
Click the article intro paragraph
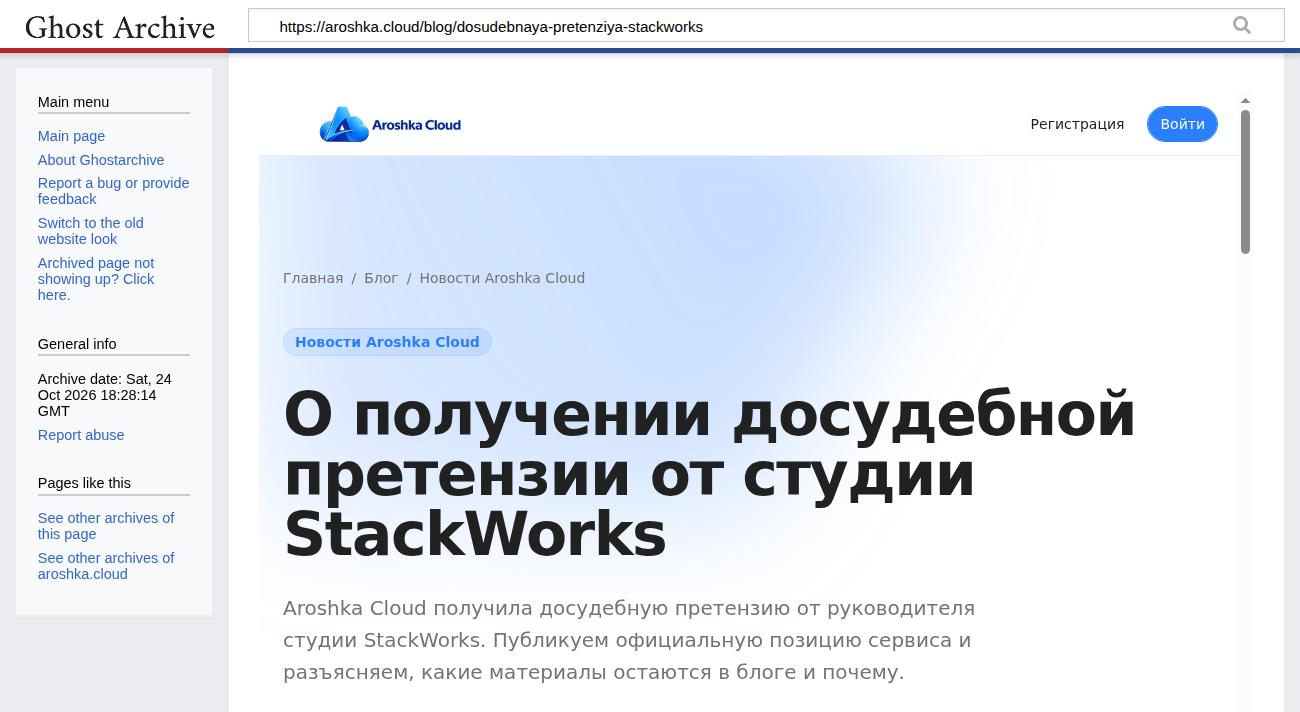[628, 640]
